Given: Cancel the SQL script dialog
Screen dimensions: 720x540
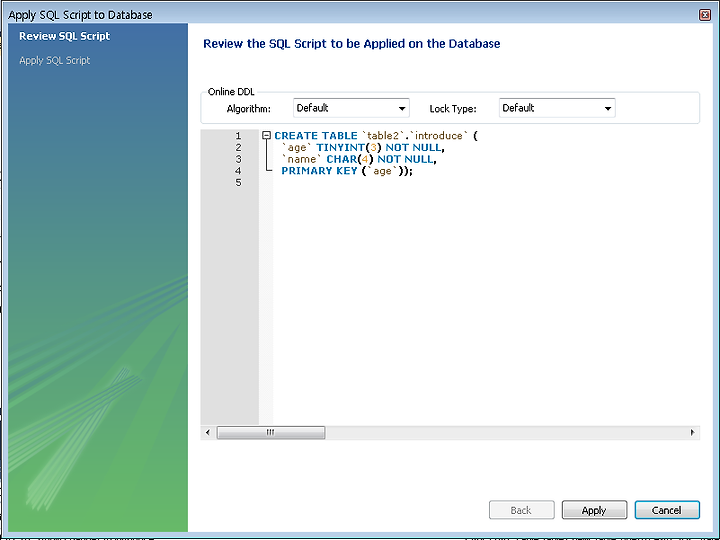Looking at the screenshot, I should pyautogui.click(x=667, y=510).
